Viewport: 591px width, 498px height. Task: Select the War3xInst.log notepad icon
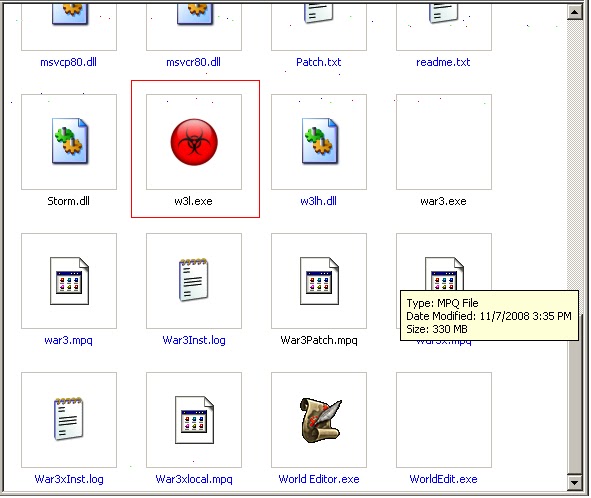point(69,419)
